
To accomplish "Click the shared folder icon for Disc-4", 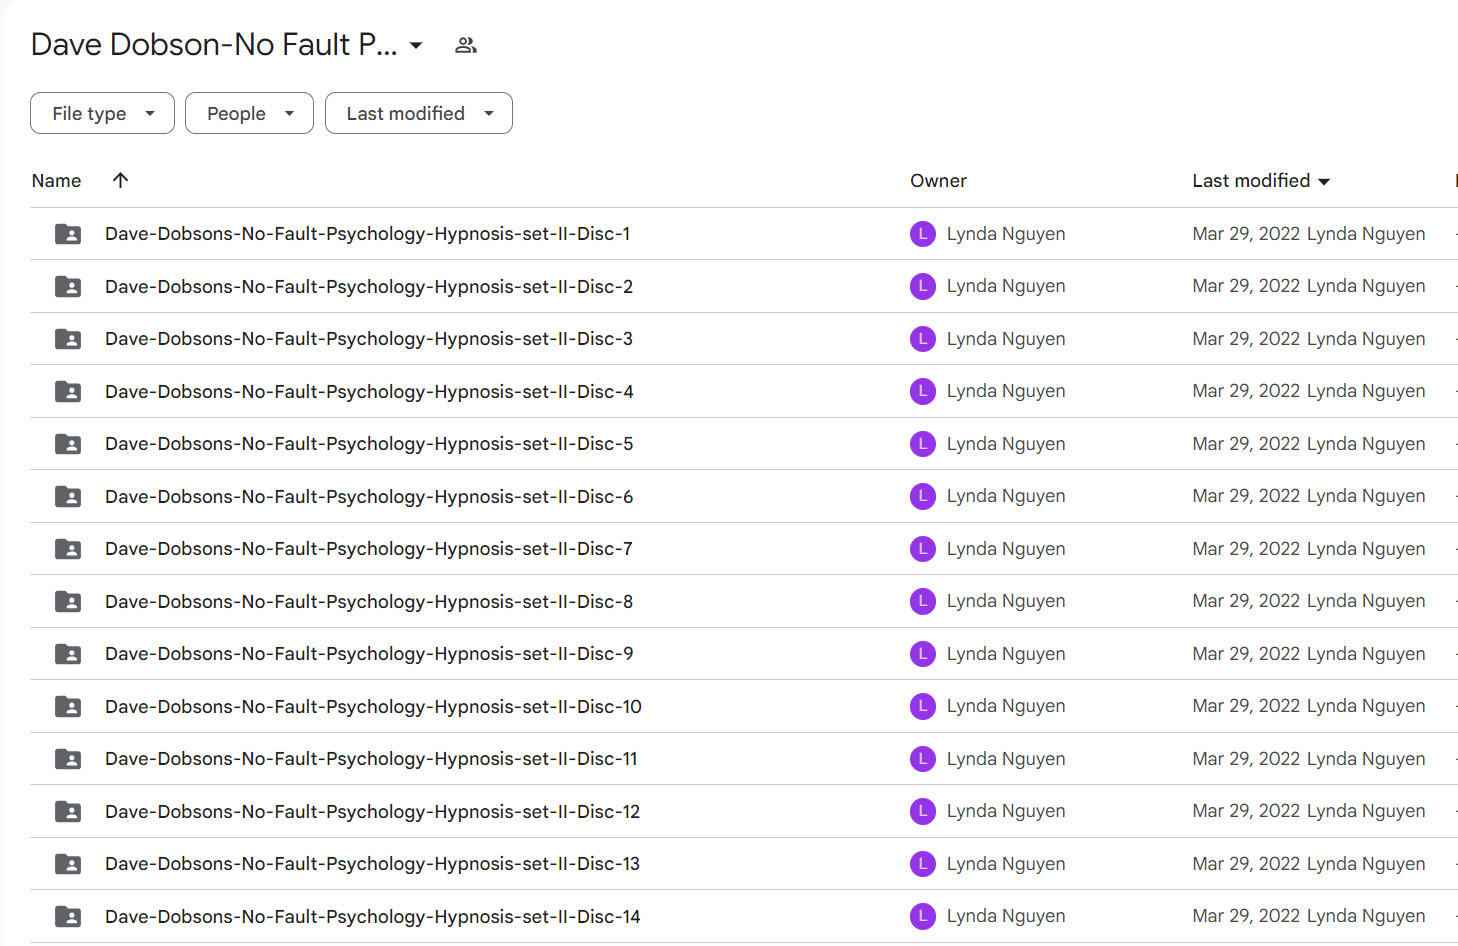I will [68, 391].
